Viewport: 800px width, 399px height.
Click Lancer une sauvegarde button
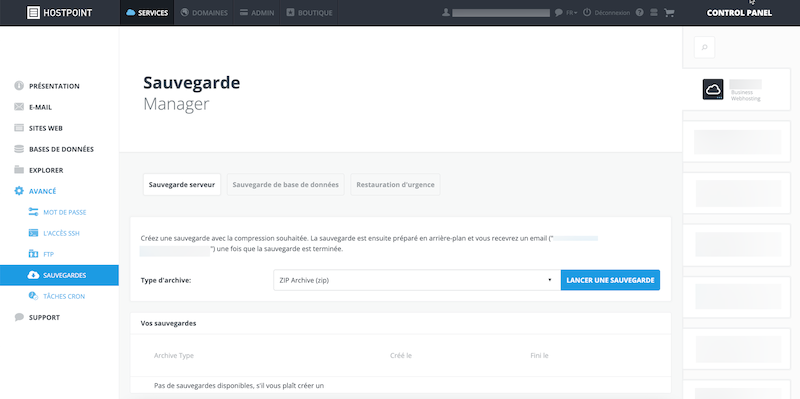[610, 280]
